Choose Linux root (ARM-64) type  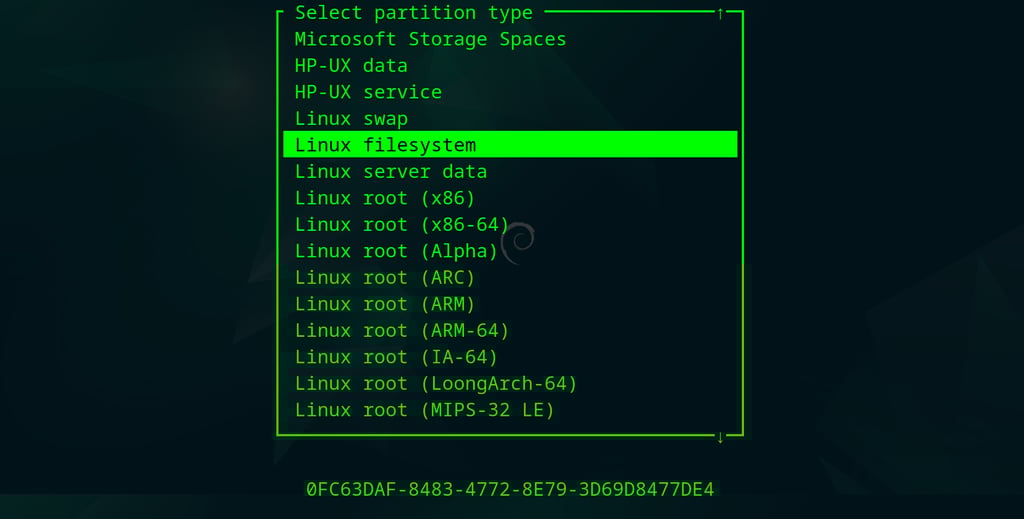[402, 331]
